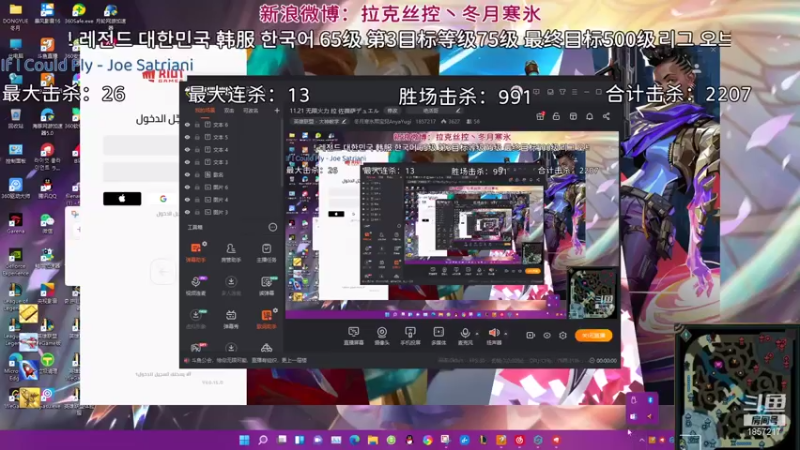800x450 pixels.
Task: Hide the 文本3 layer with its eye icon
Action: [187, 162]
